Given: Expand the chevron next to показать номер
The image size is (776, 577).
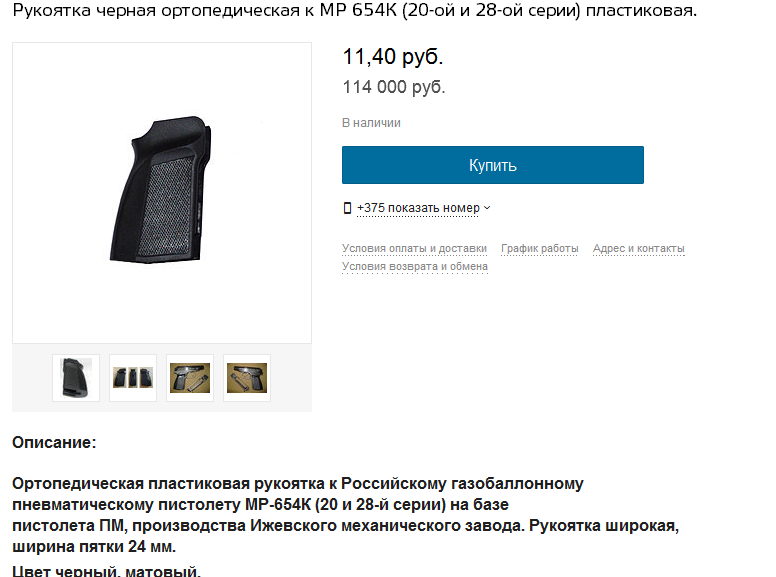Looking at the screenshot, I should tap(487, 208).
